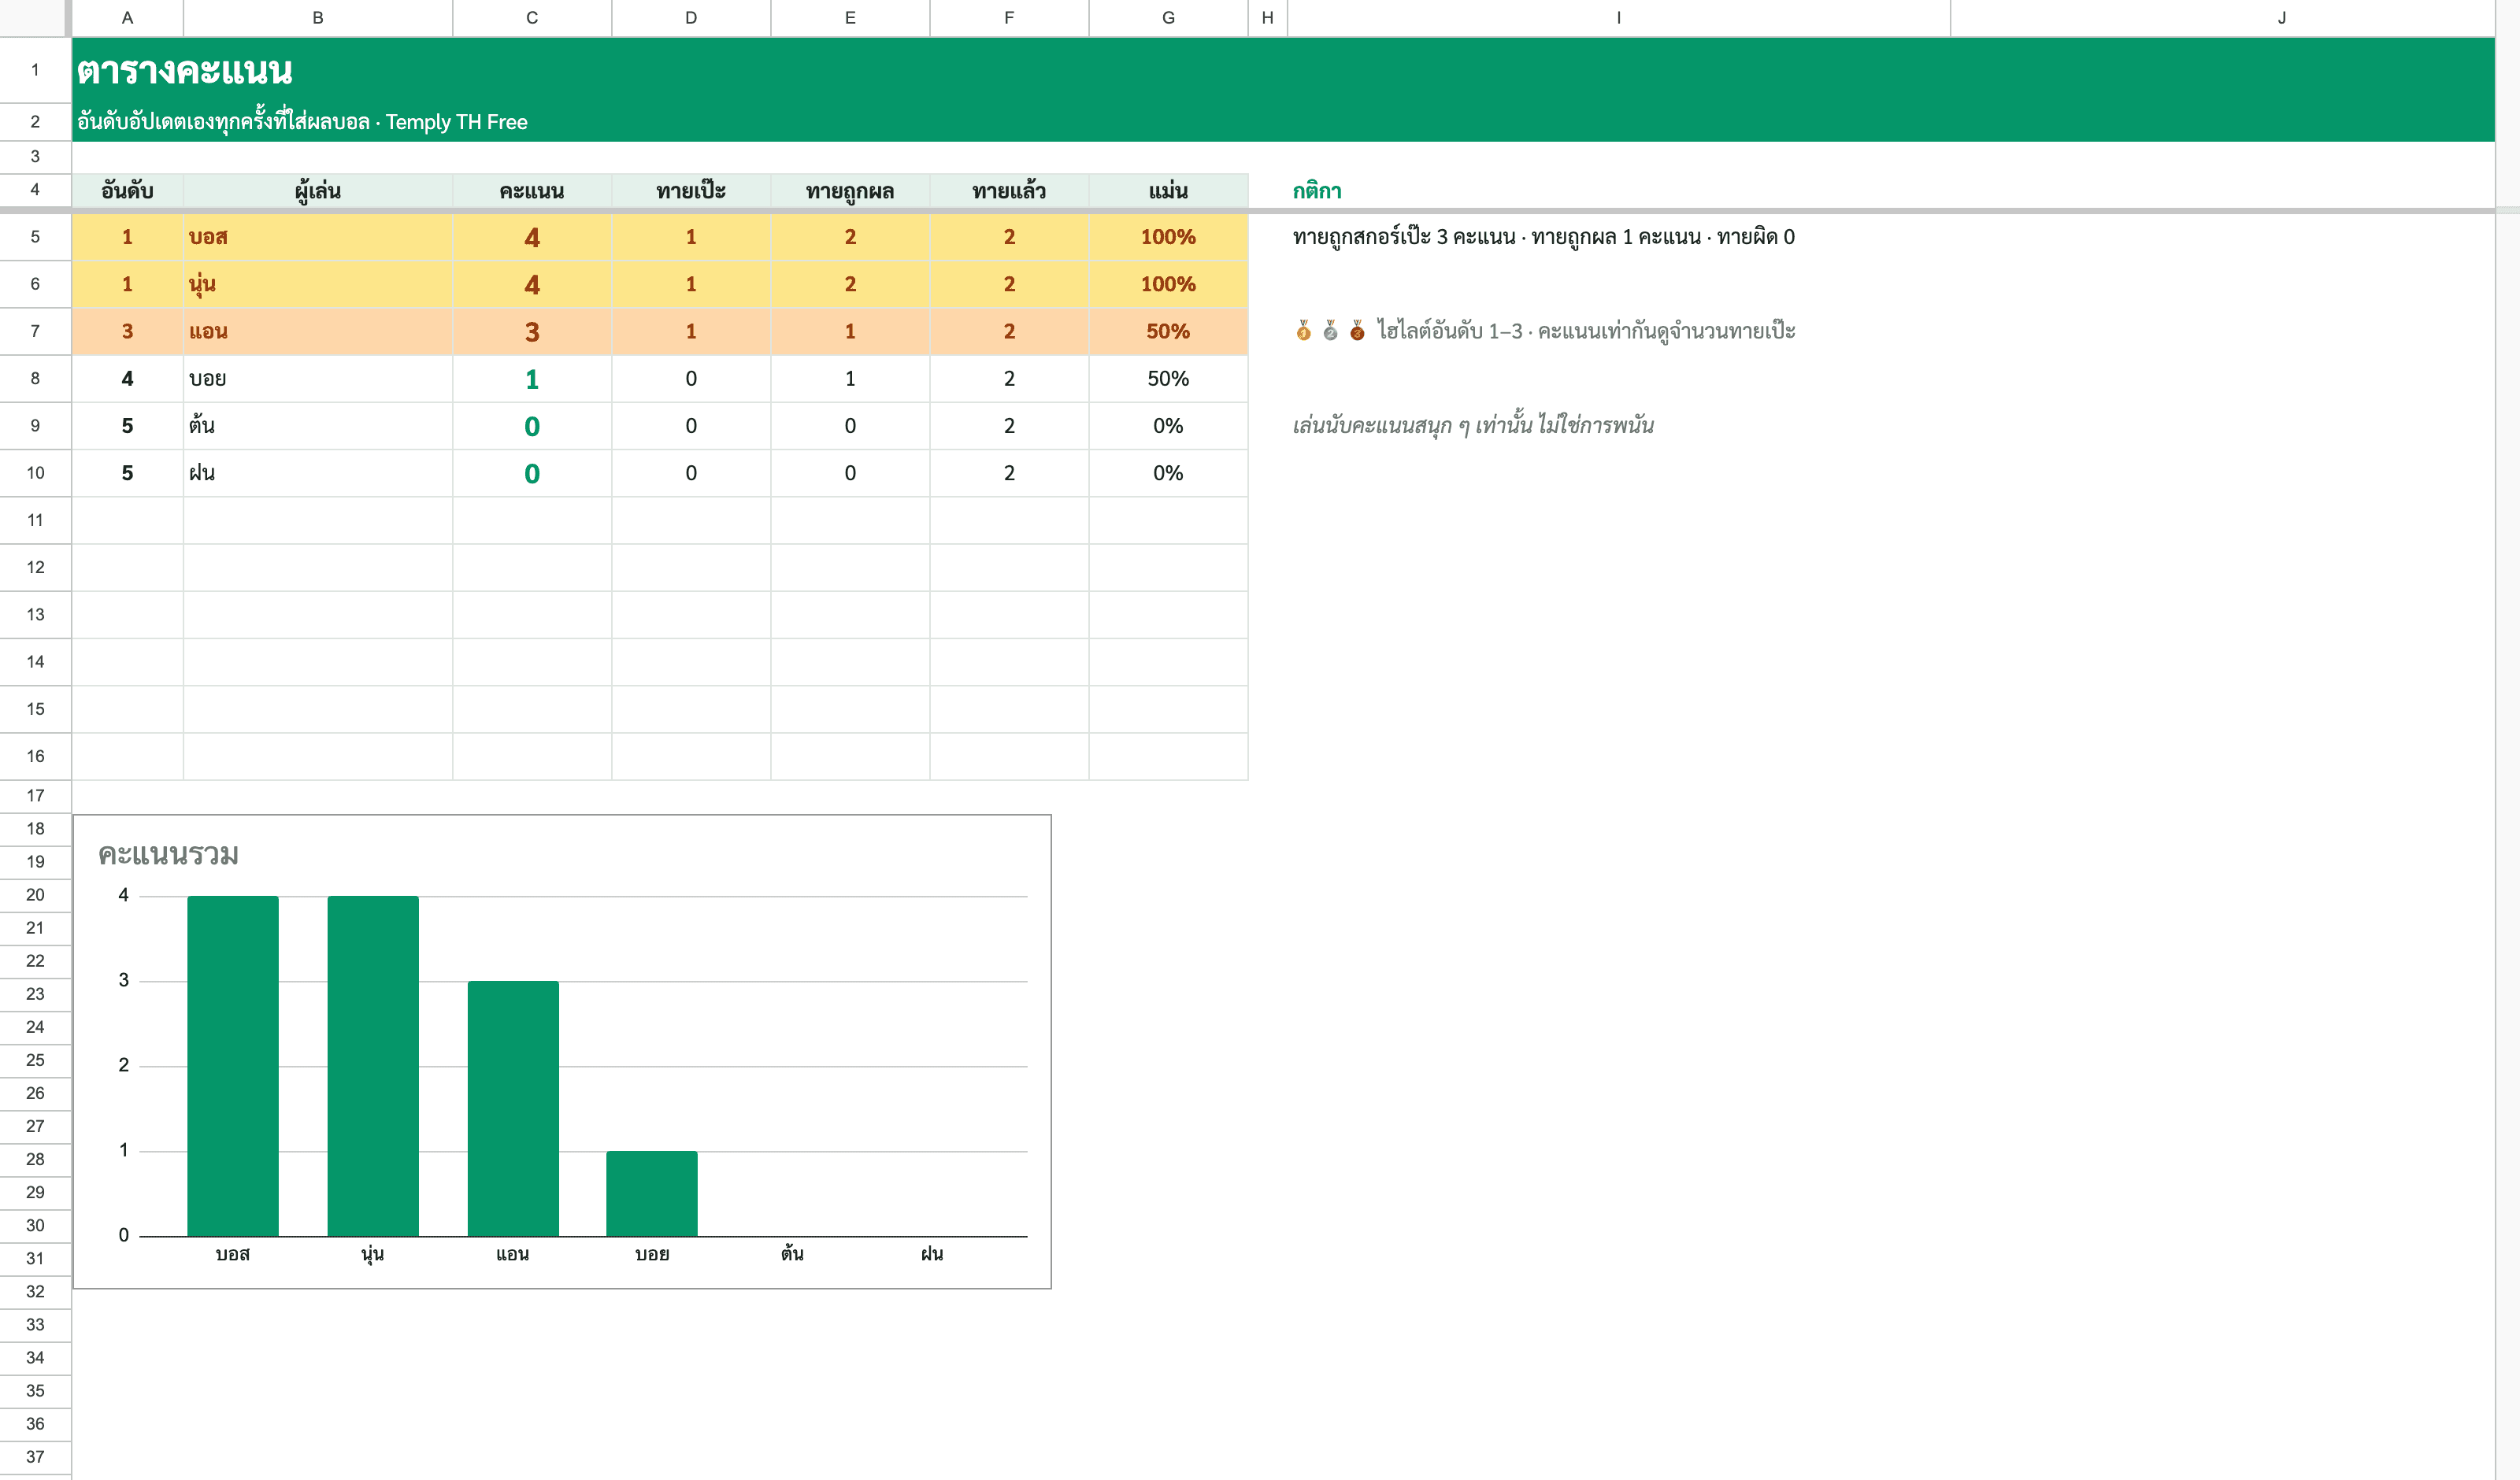Image resolution: width=2520 pixels, height=1480 pixels.
Task: Click 100% accuracy in นุ่น row
Action: click(1168, 284)
